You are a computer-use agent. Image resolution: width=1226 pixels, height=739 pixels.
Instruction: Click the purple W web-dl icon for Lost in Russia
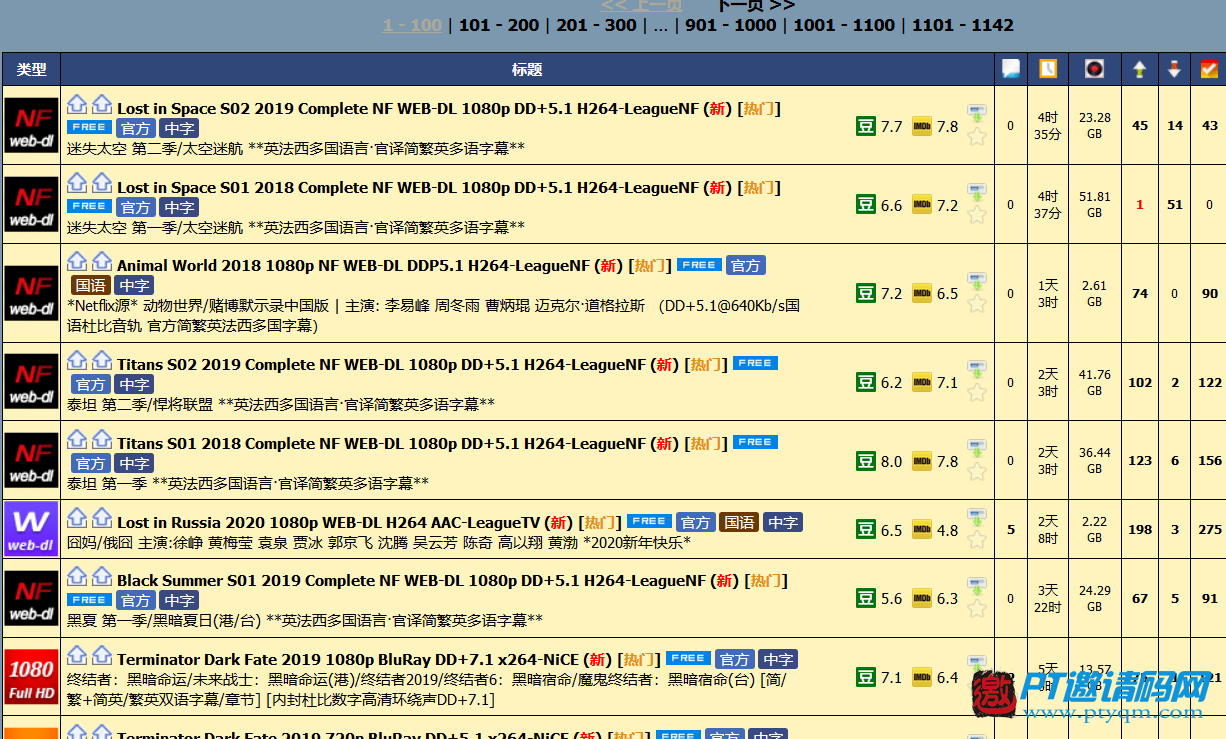click(x=31, y=529)
